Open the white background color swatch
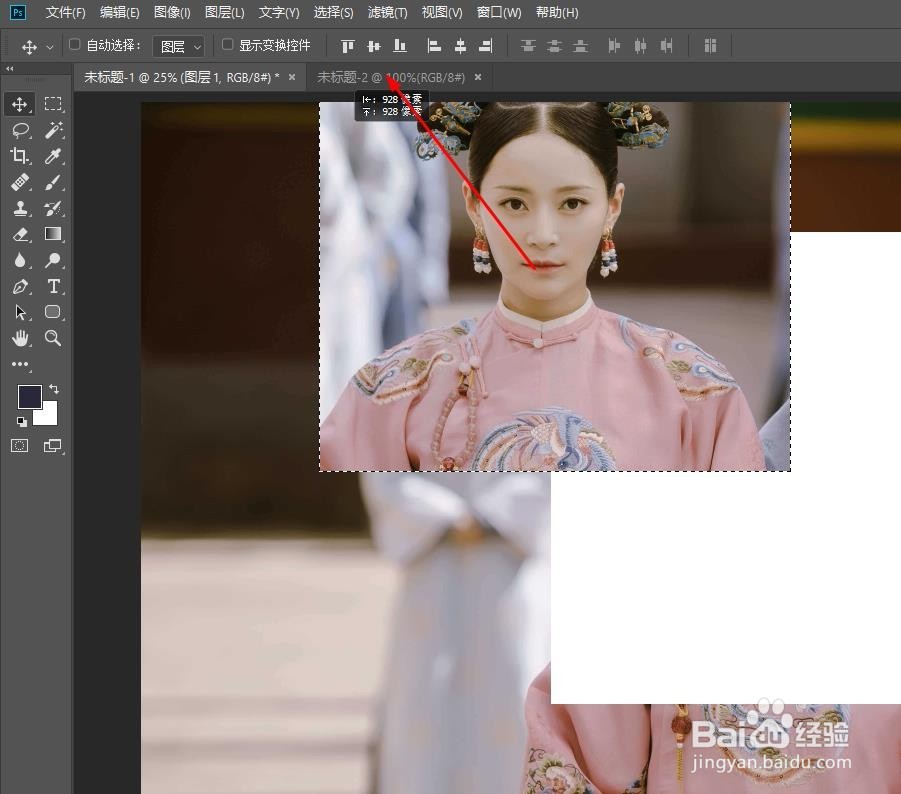 [48, 416]
